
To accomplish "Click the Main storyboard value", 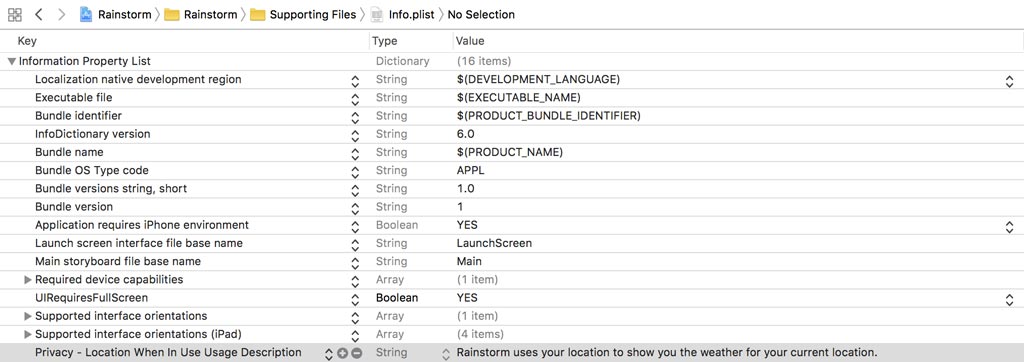I will [x=470, y=261].
